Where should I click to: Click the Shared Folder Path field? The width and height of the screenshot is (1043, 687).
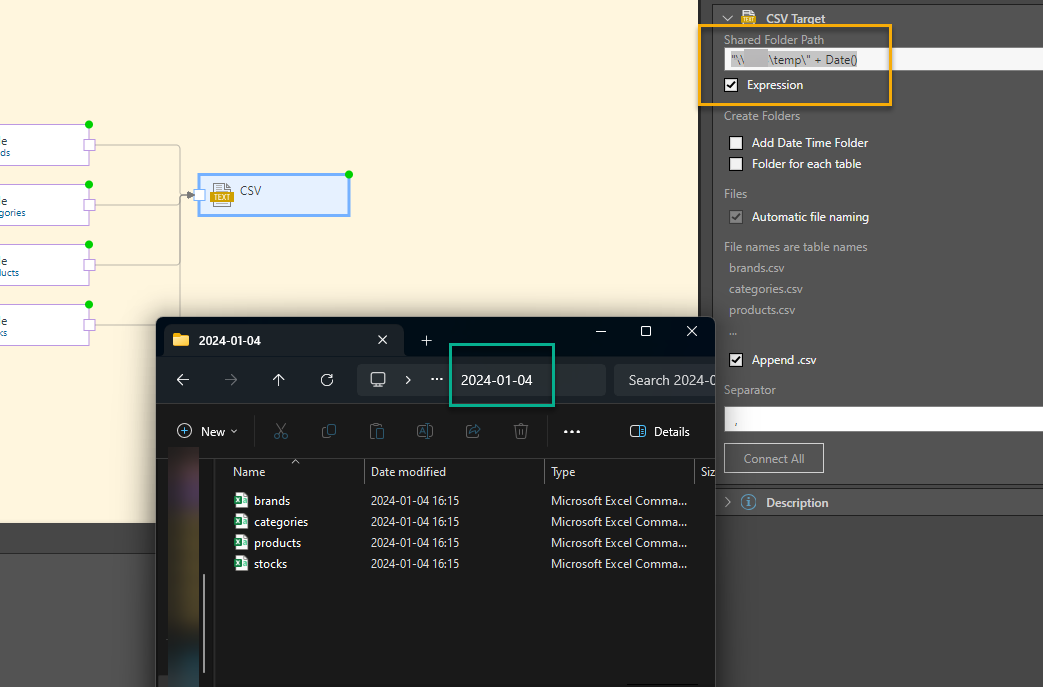(880, 60)
